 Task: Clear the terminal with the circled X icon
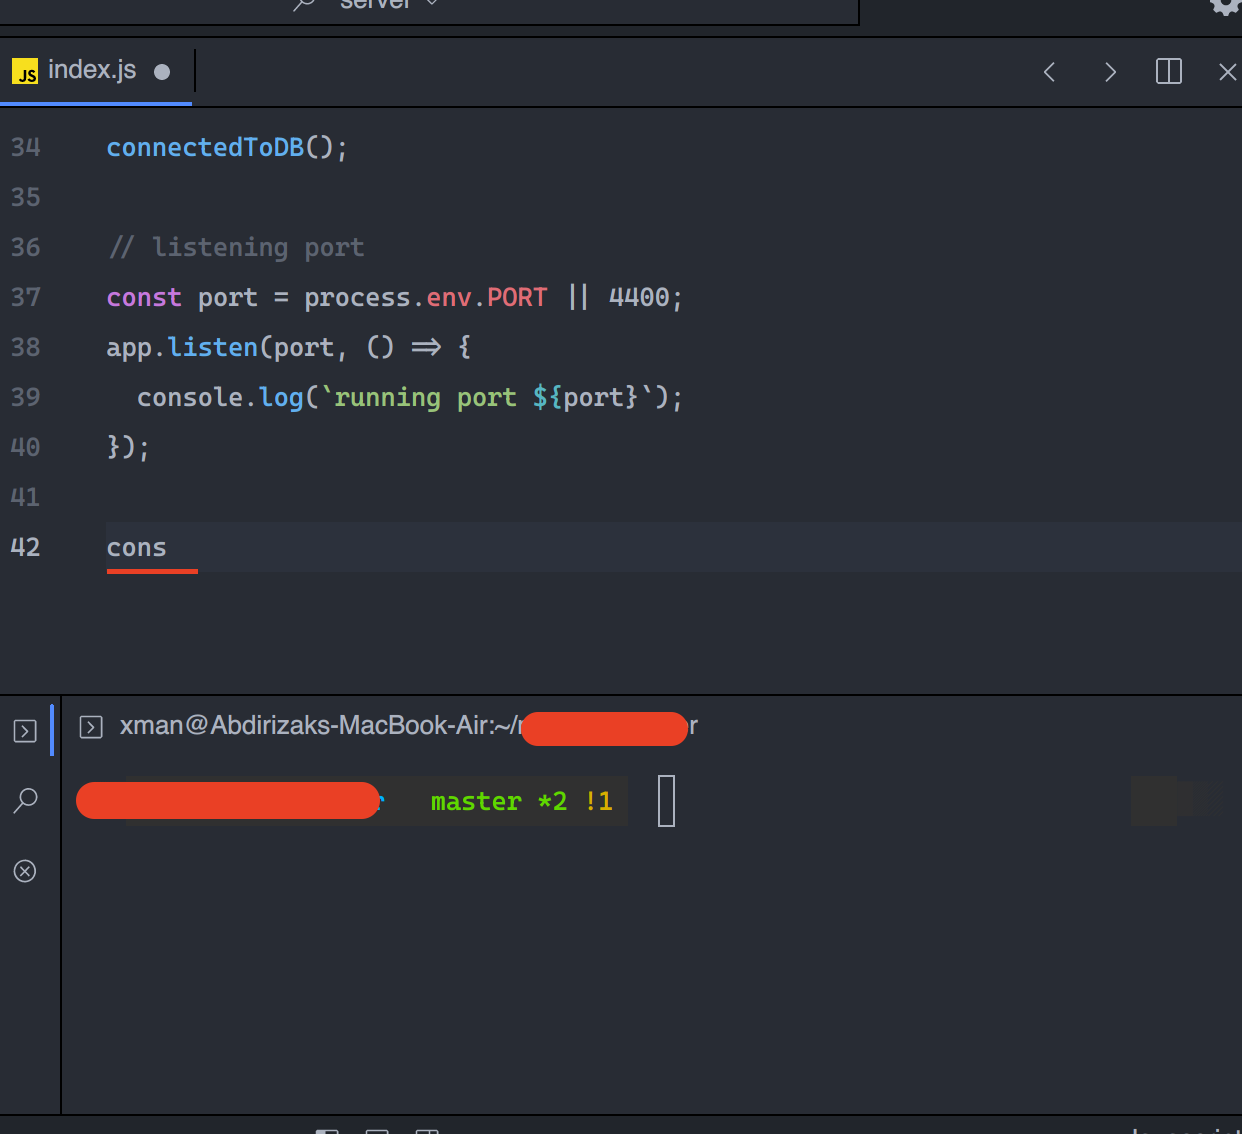(x=25, y=871)
